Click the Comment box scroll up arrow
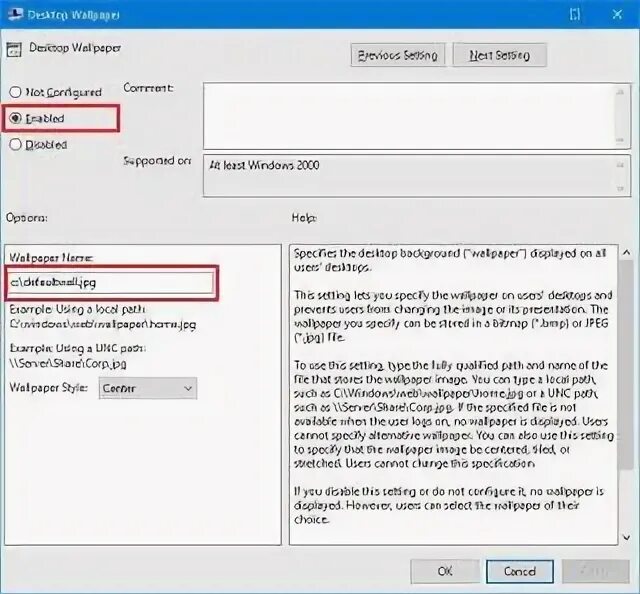Viewport: 640px width, 594px height. pyautogui.click(x=620, y=93)
